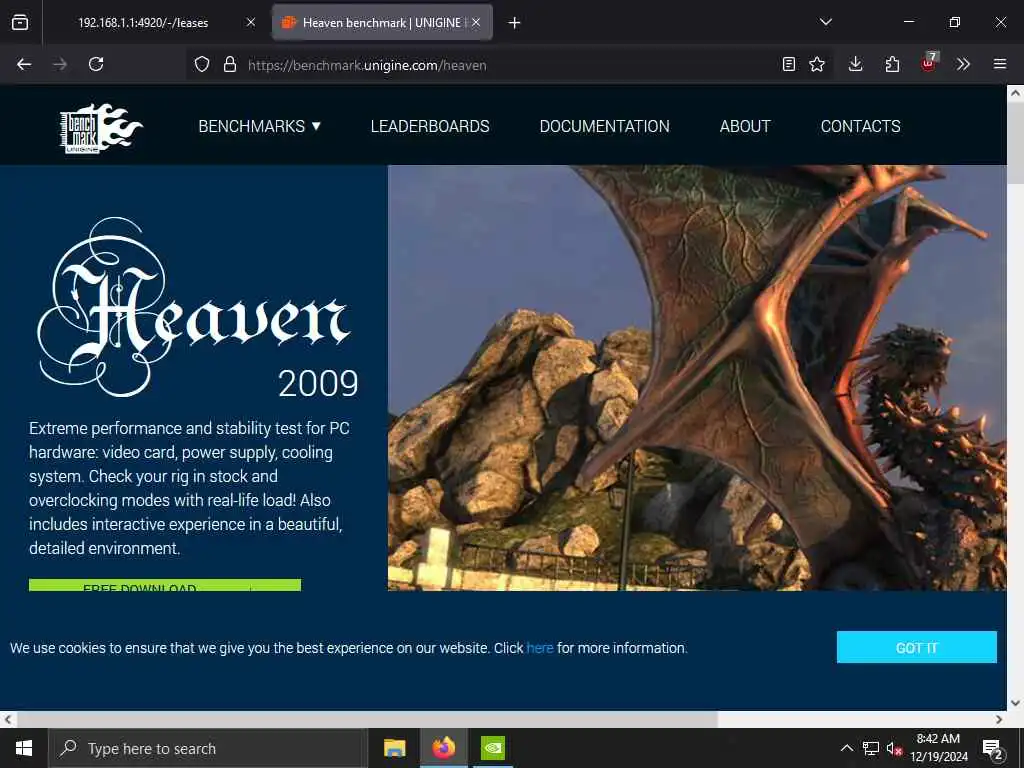Click the horizontal scrollbar left arrow

click(x=7, y=719)
